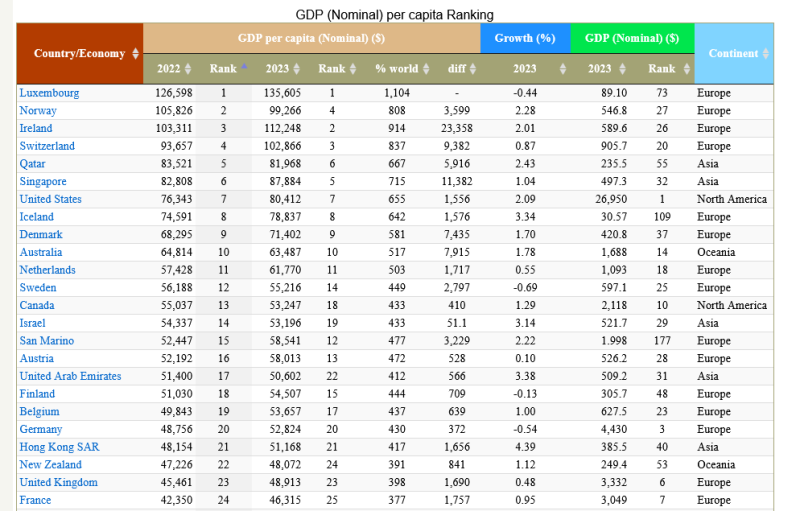Sort by Growth 2023 column arrows
Screen dimensions: 800x511
coord(563,69)
